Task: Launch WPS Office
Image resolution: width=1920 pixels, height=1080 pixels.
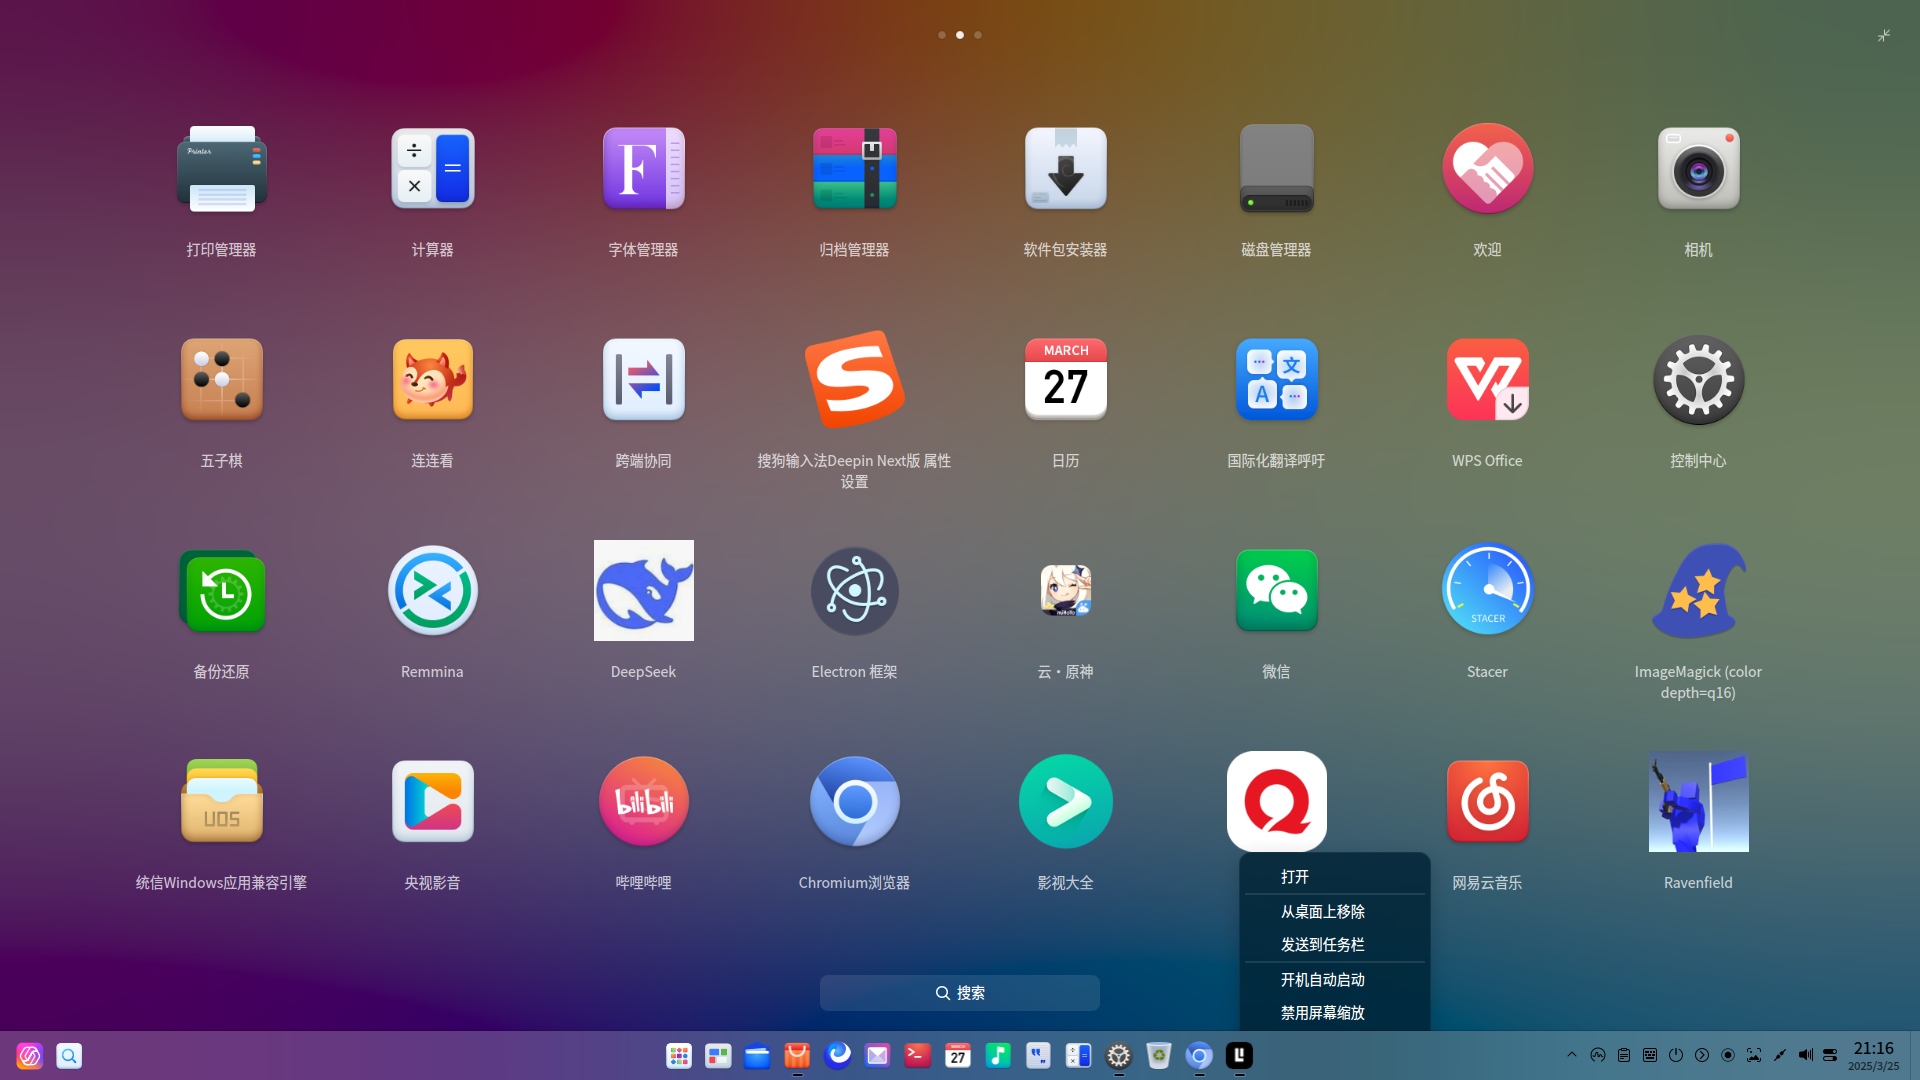Action: (1488, 379)
